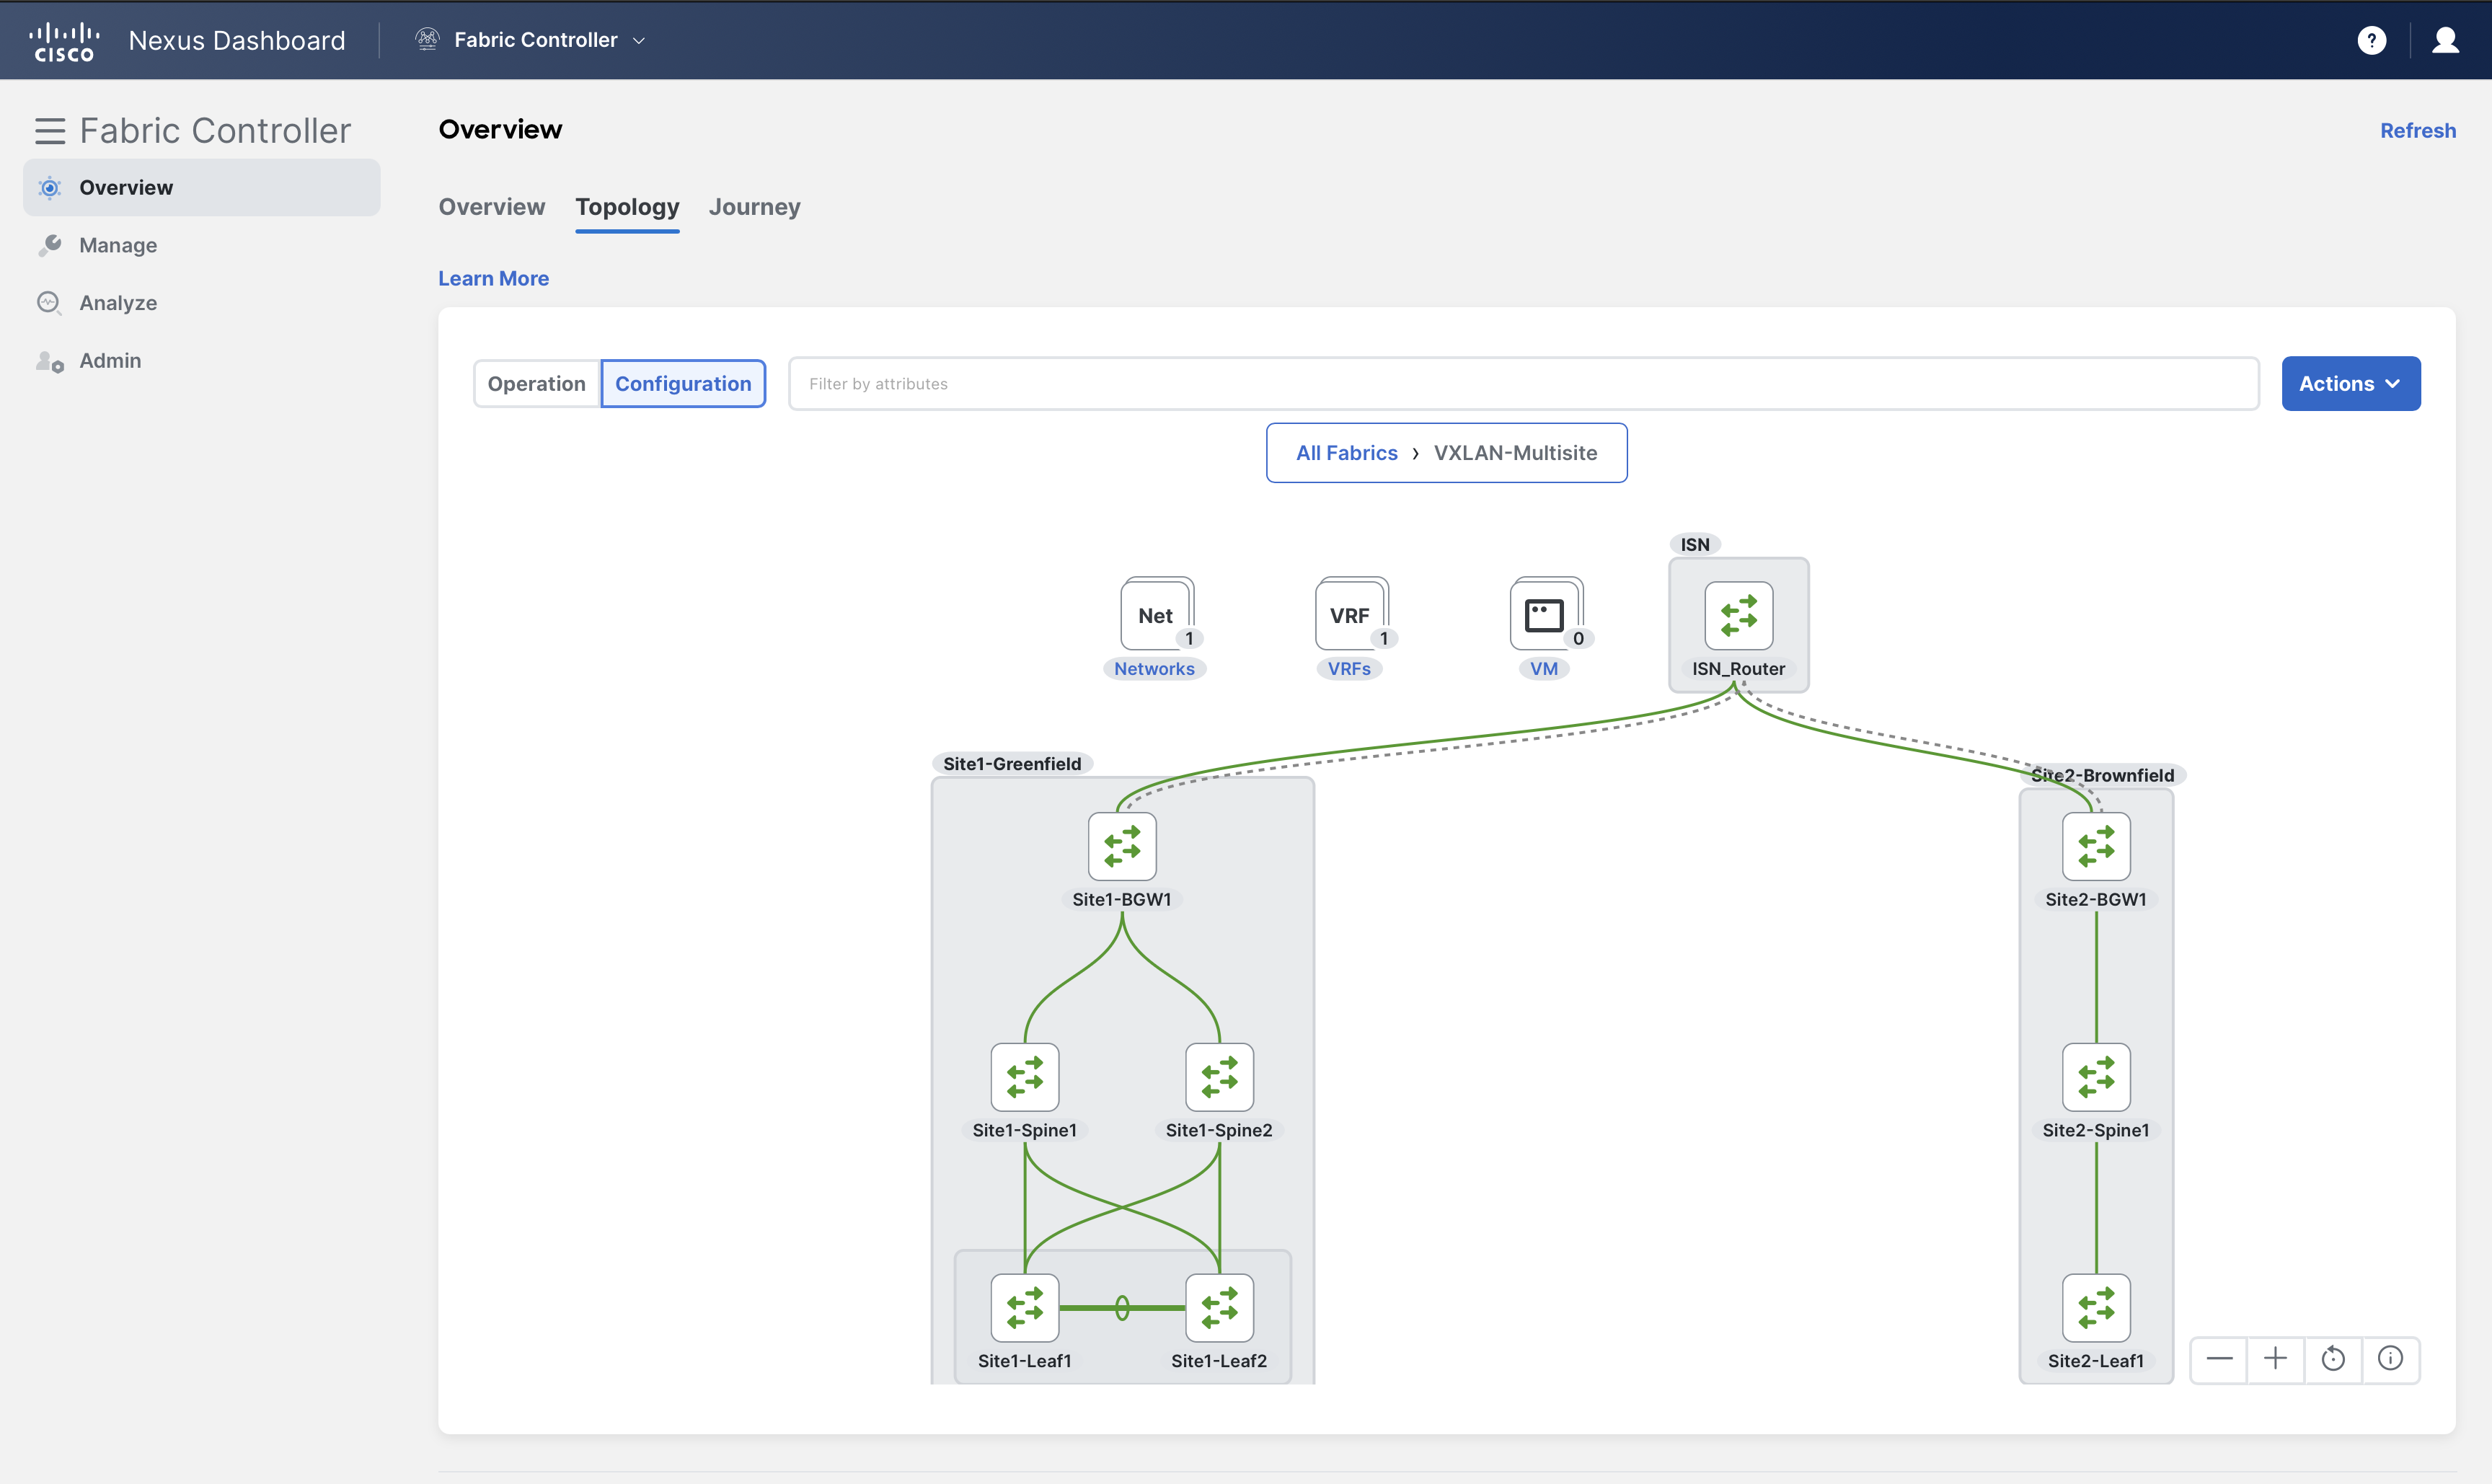Open the help question mark icon

tap(2371, 40)
